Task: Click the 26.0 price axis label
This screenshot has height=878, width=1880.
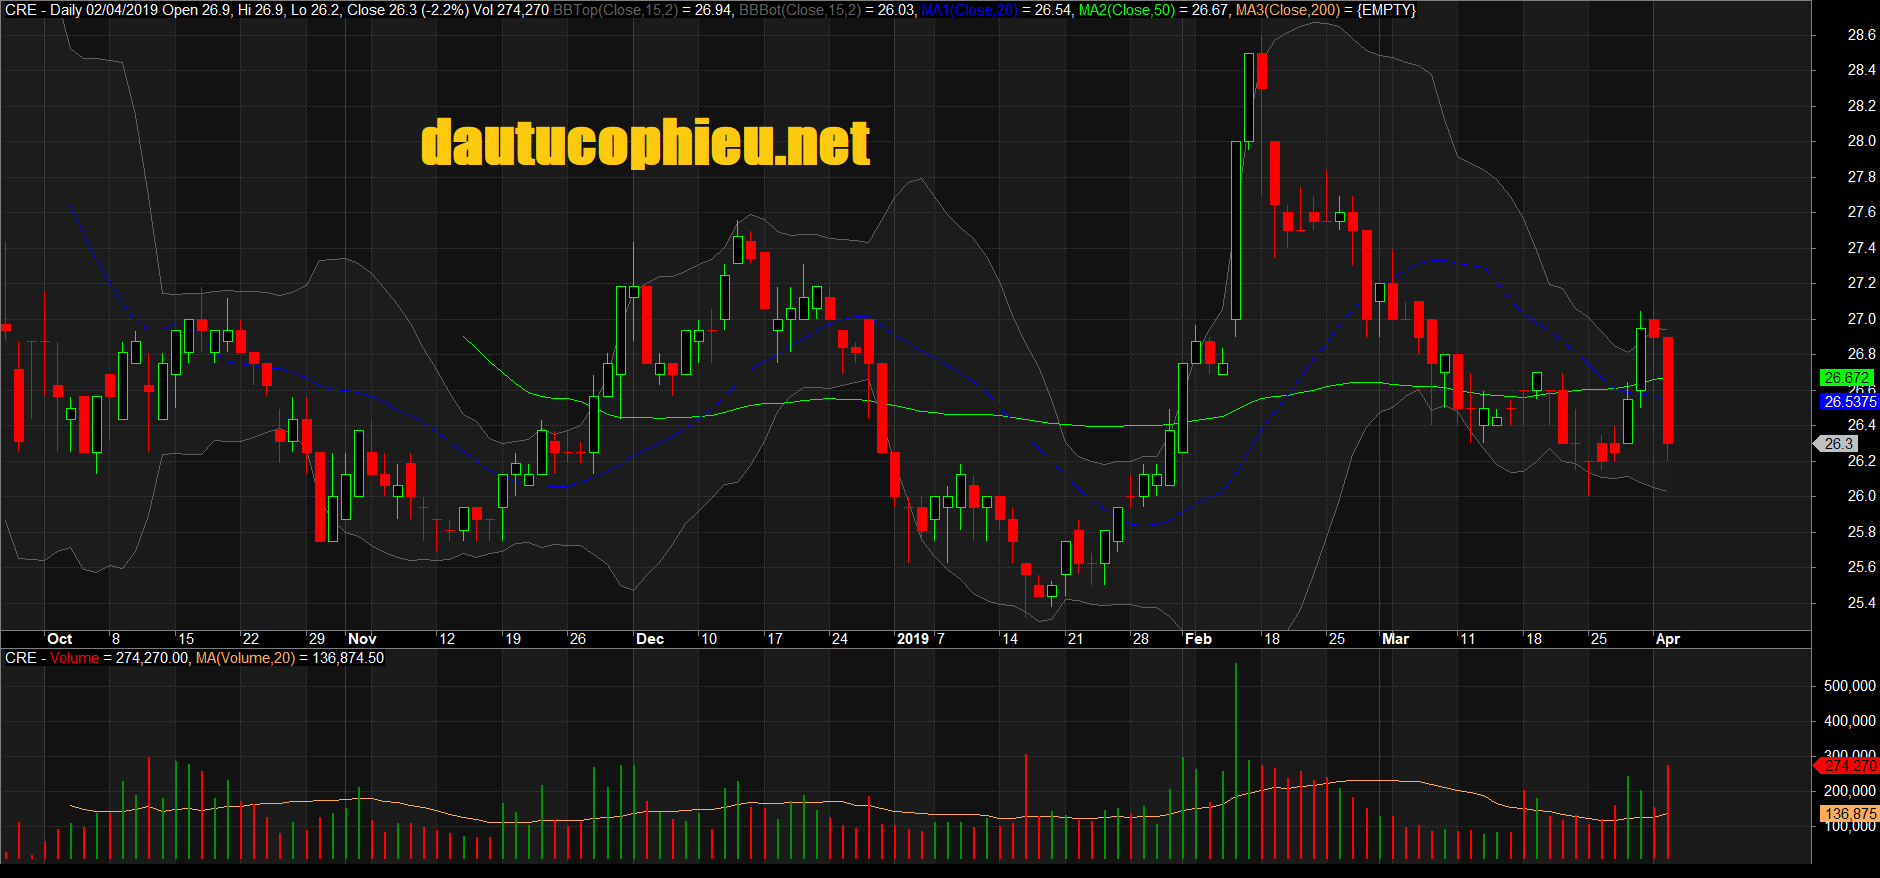Action: pos(1861,496)
